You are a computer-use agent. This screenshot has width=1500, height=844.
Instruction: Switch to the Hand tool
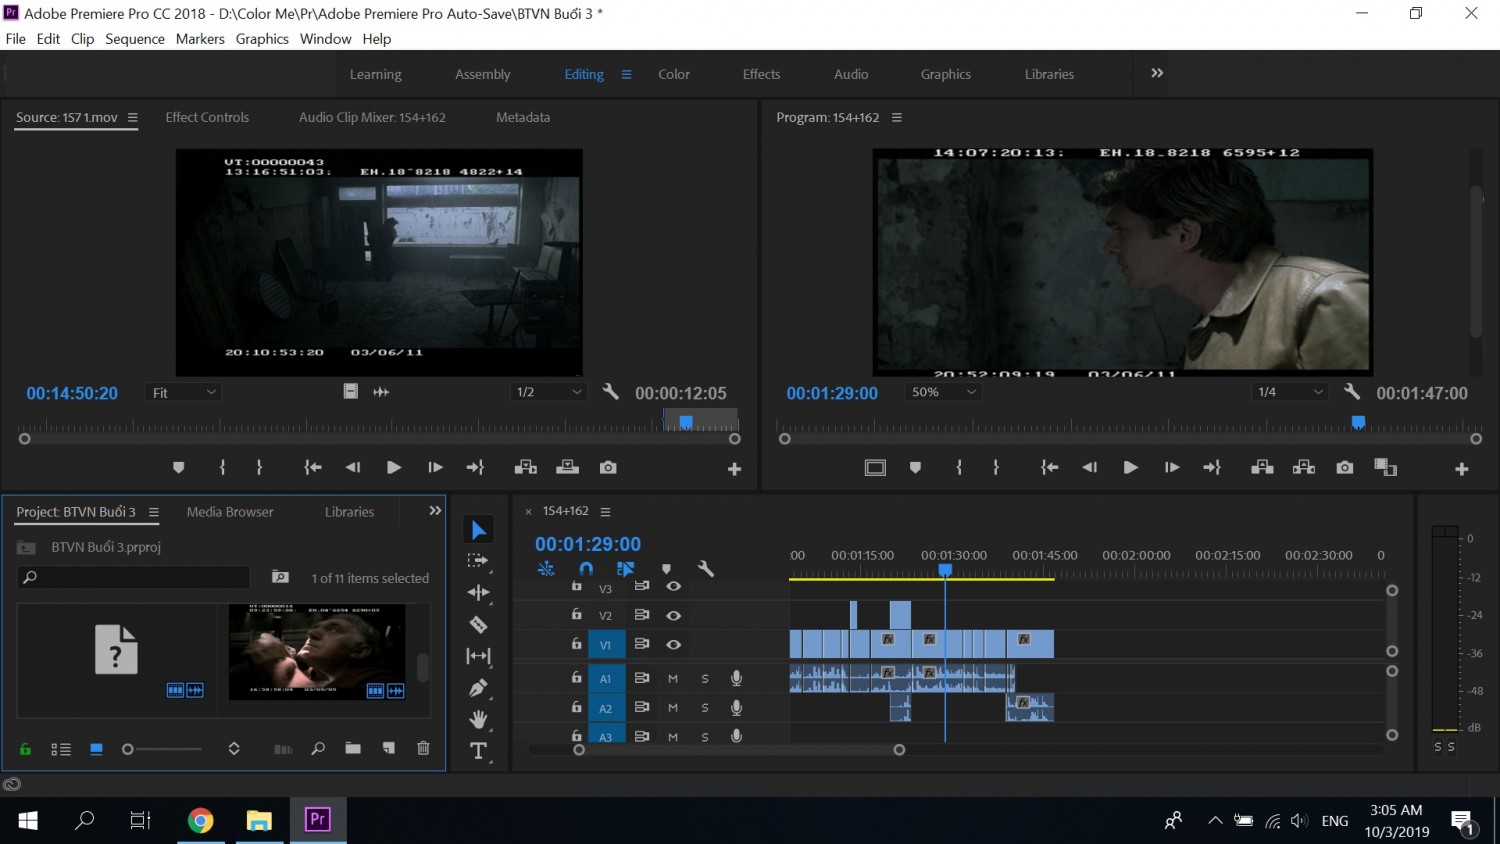478,719
